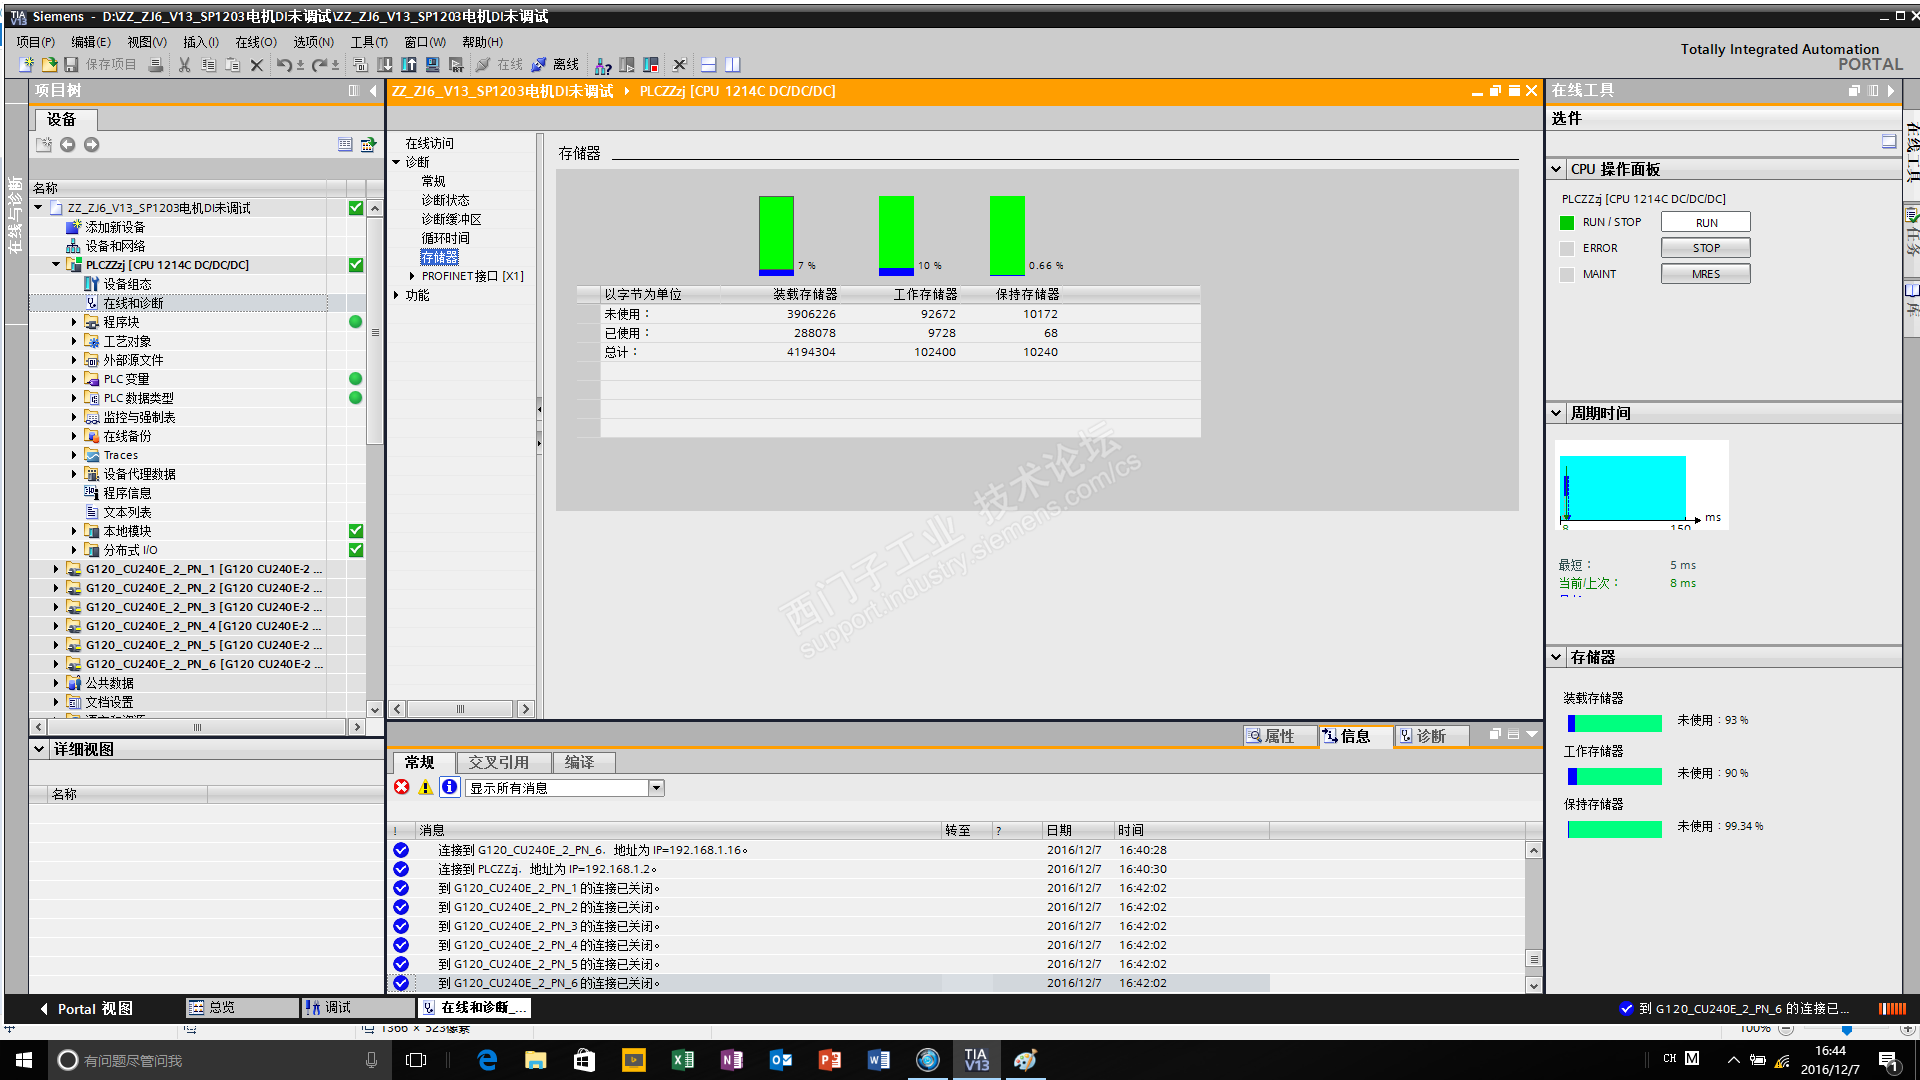Open the 在线(O) menu
Screen dimensions: 1920x1080
[x=255, y=42]
